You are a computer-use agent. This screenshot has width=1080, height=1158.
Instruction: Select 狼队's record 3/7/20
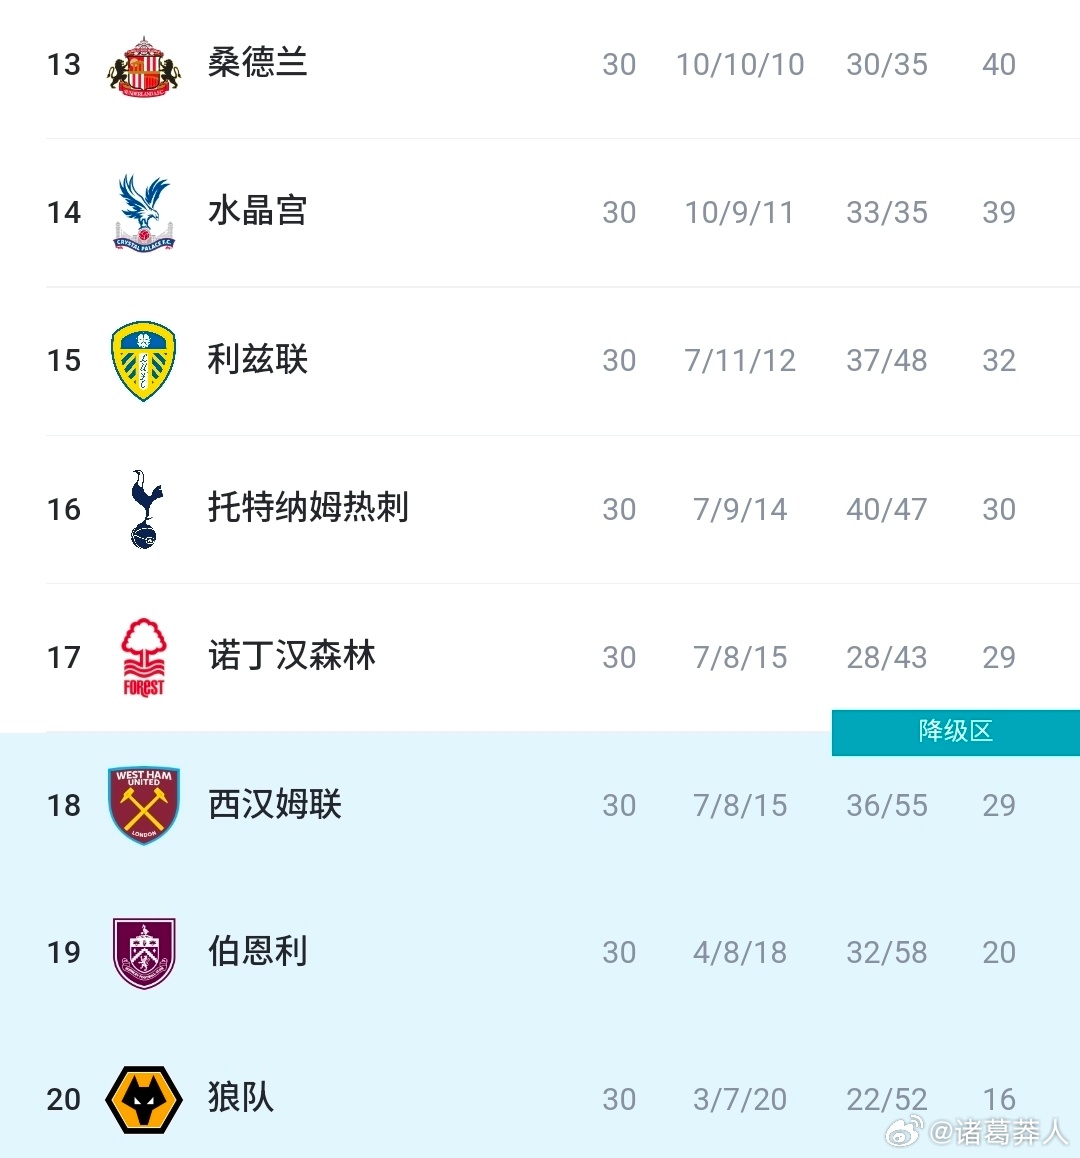(x=740, y=1099)
